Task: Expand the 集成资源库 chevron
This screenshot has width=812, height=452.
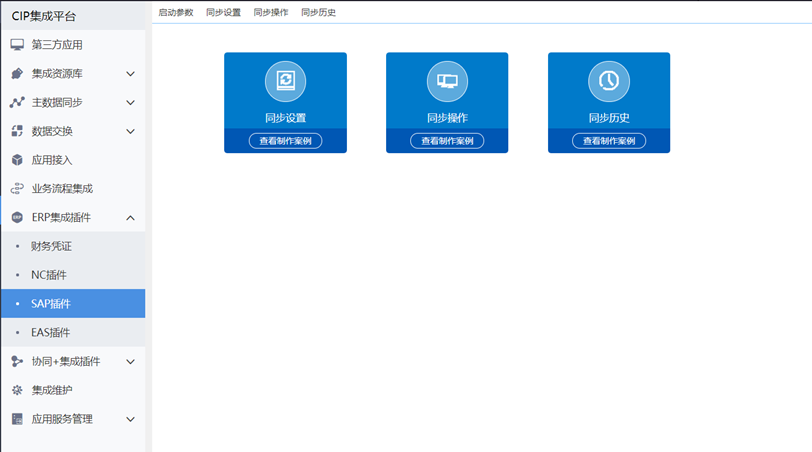Action: click(130, 74)
